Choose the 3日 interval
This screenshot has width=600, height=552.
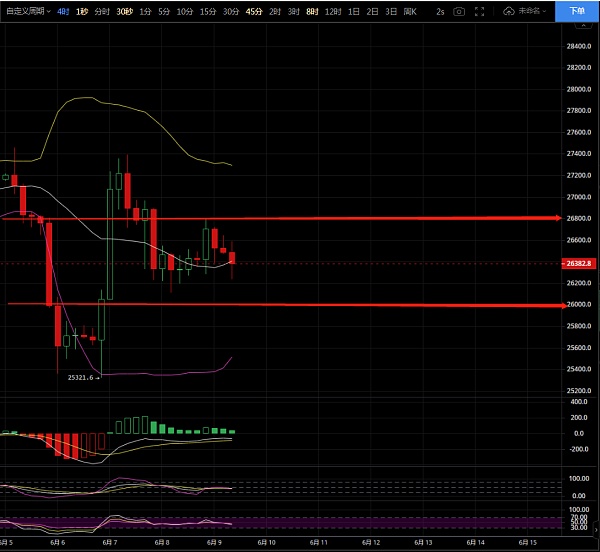[x=391, y=12]
